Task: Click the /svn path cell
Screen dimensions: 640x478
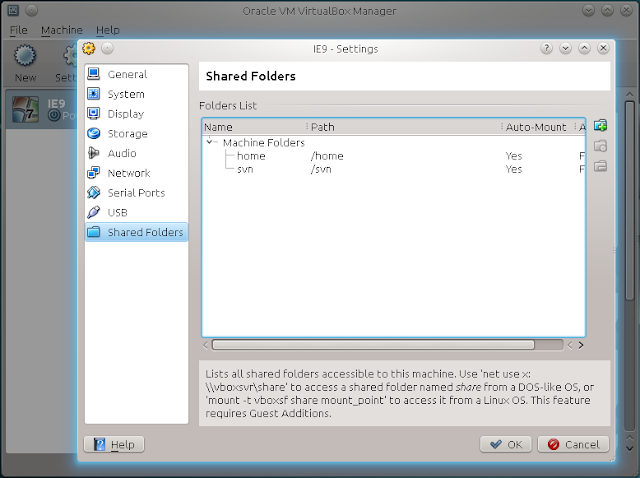Action: click(321, 169)
